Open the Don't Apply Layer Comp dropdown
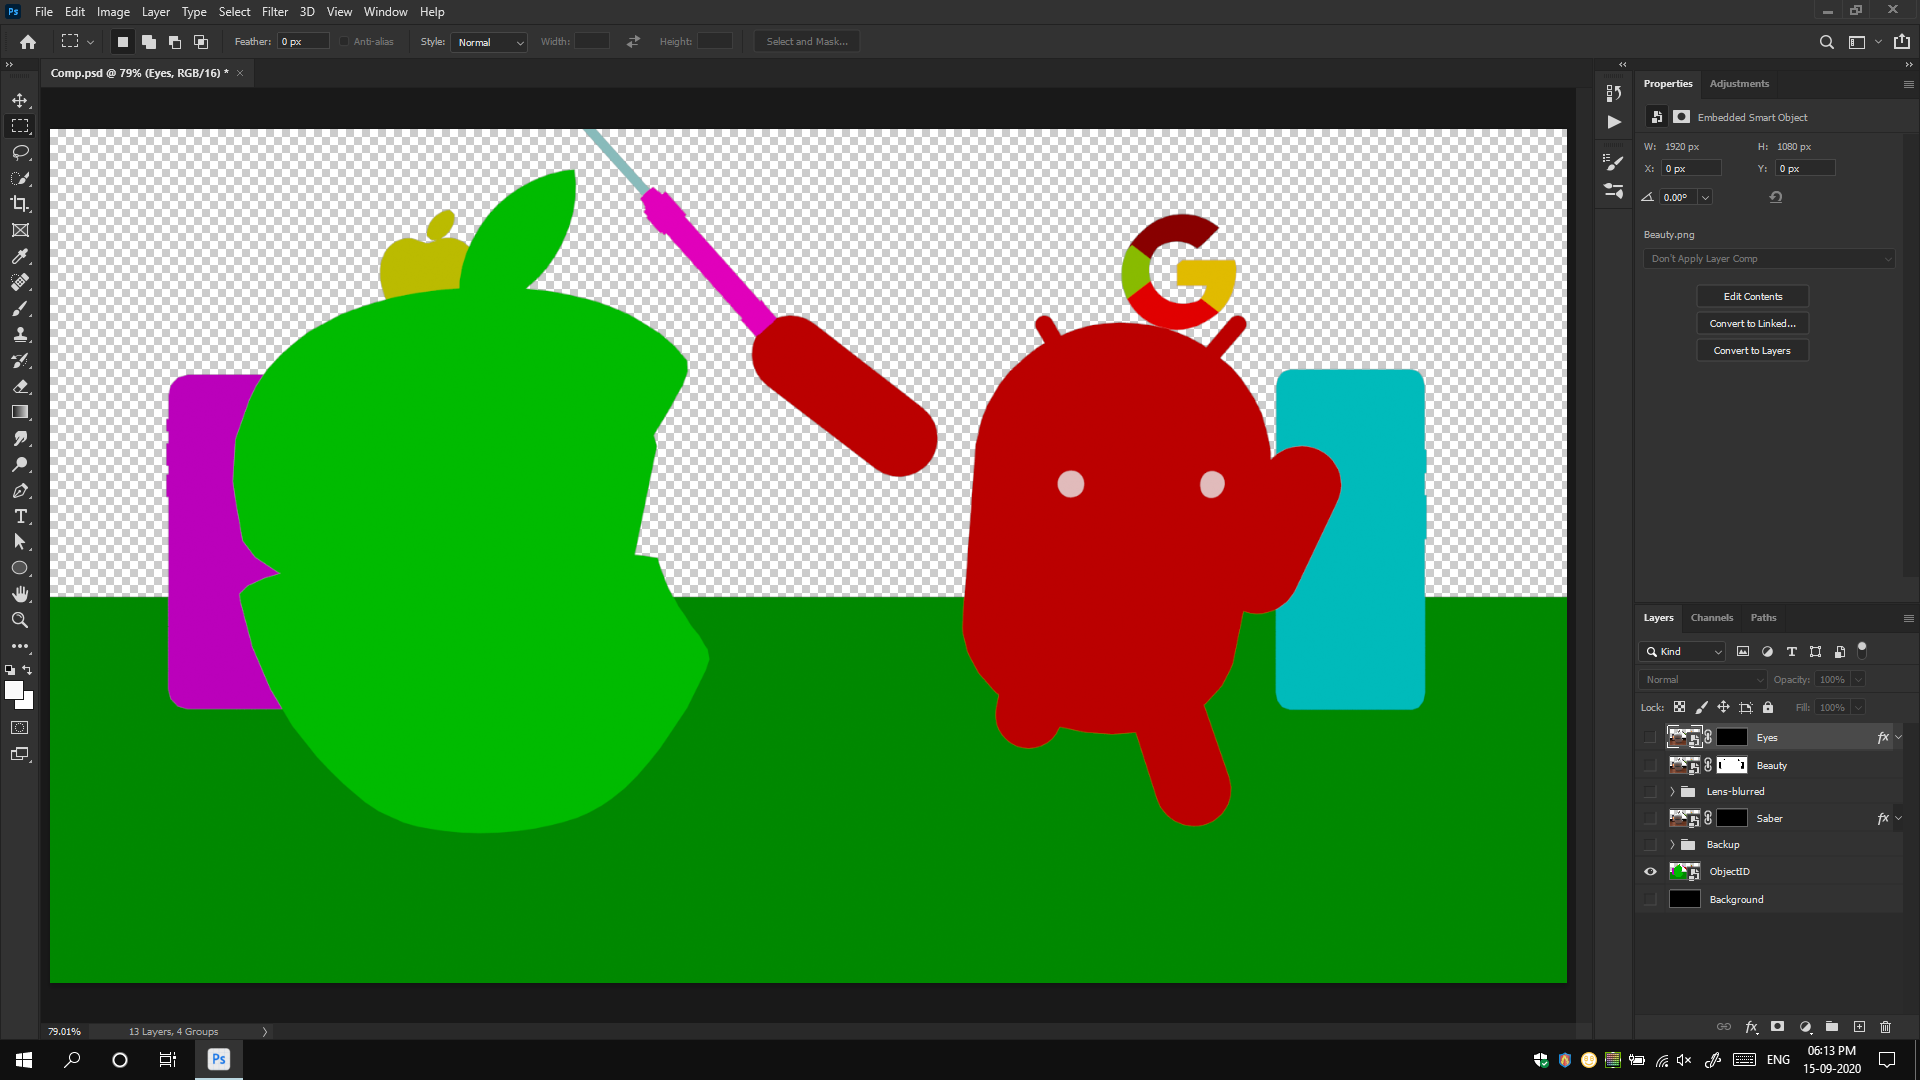Image resolution: width=1920 pixels, height=1080 pixels. tap(1769, 258)
